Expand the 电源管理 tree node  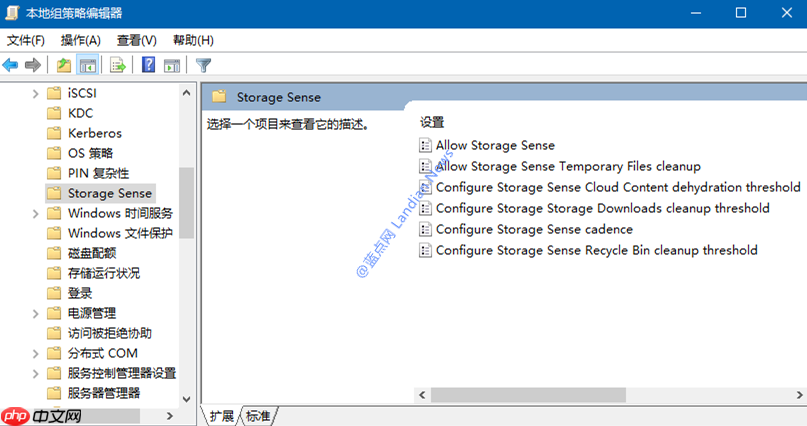35,313
